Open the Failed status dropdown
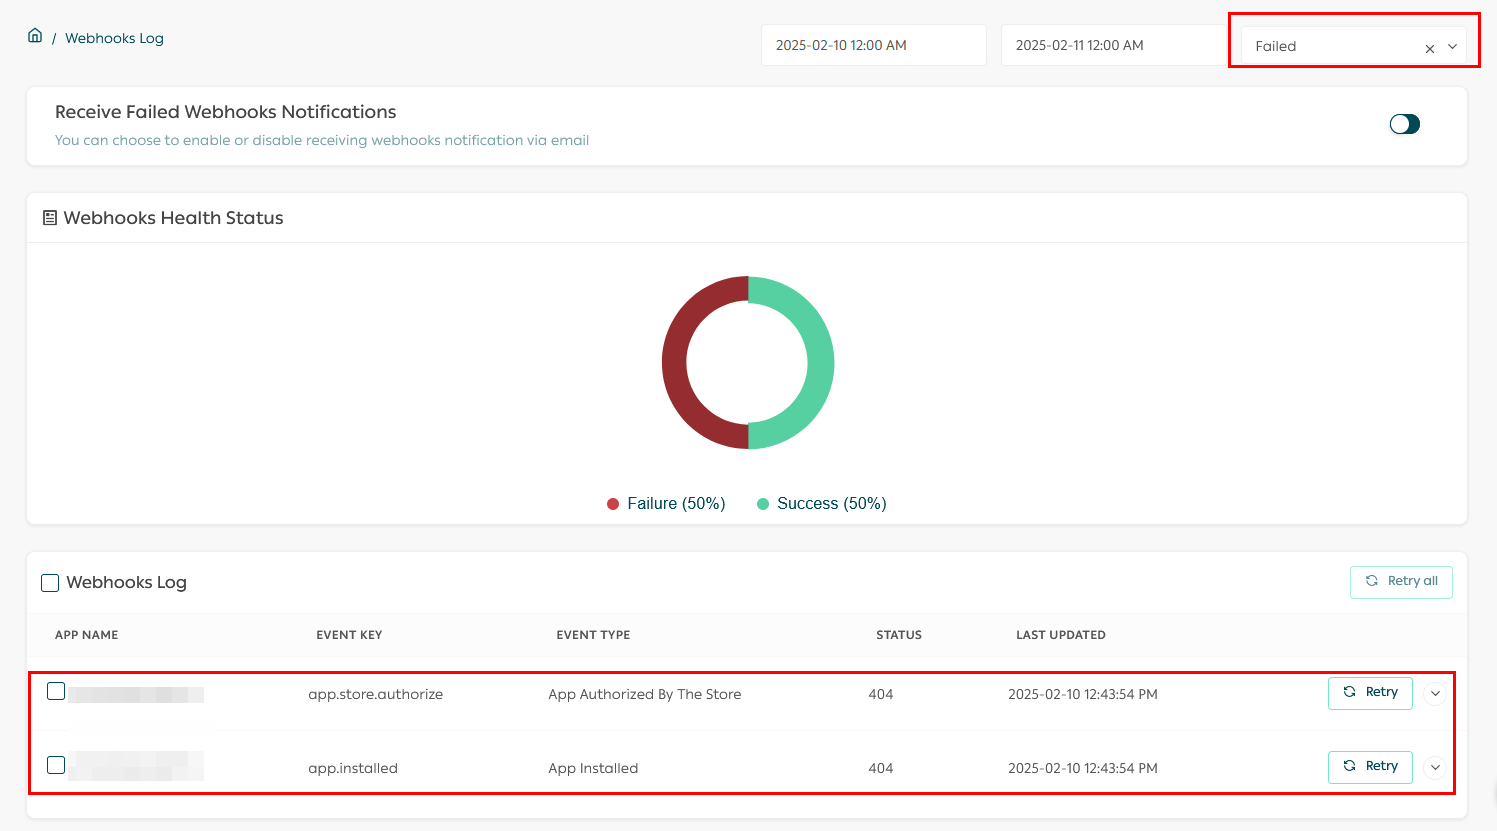The height and width of the screenshot is (831, 1497). tap(1452, 47)
